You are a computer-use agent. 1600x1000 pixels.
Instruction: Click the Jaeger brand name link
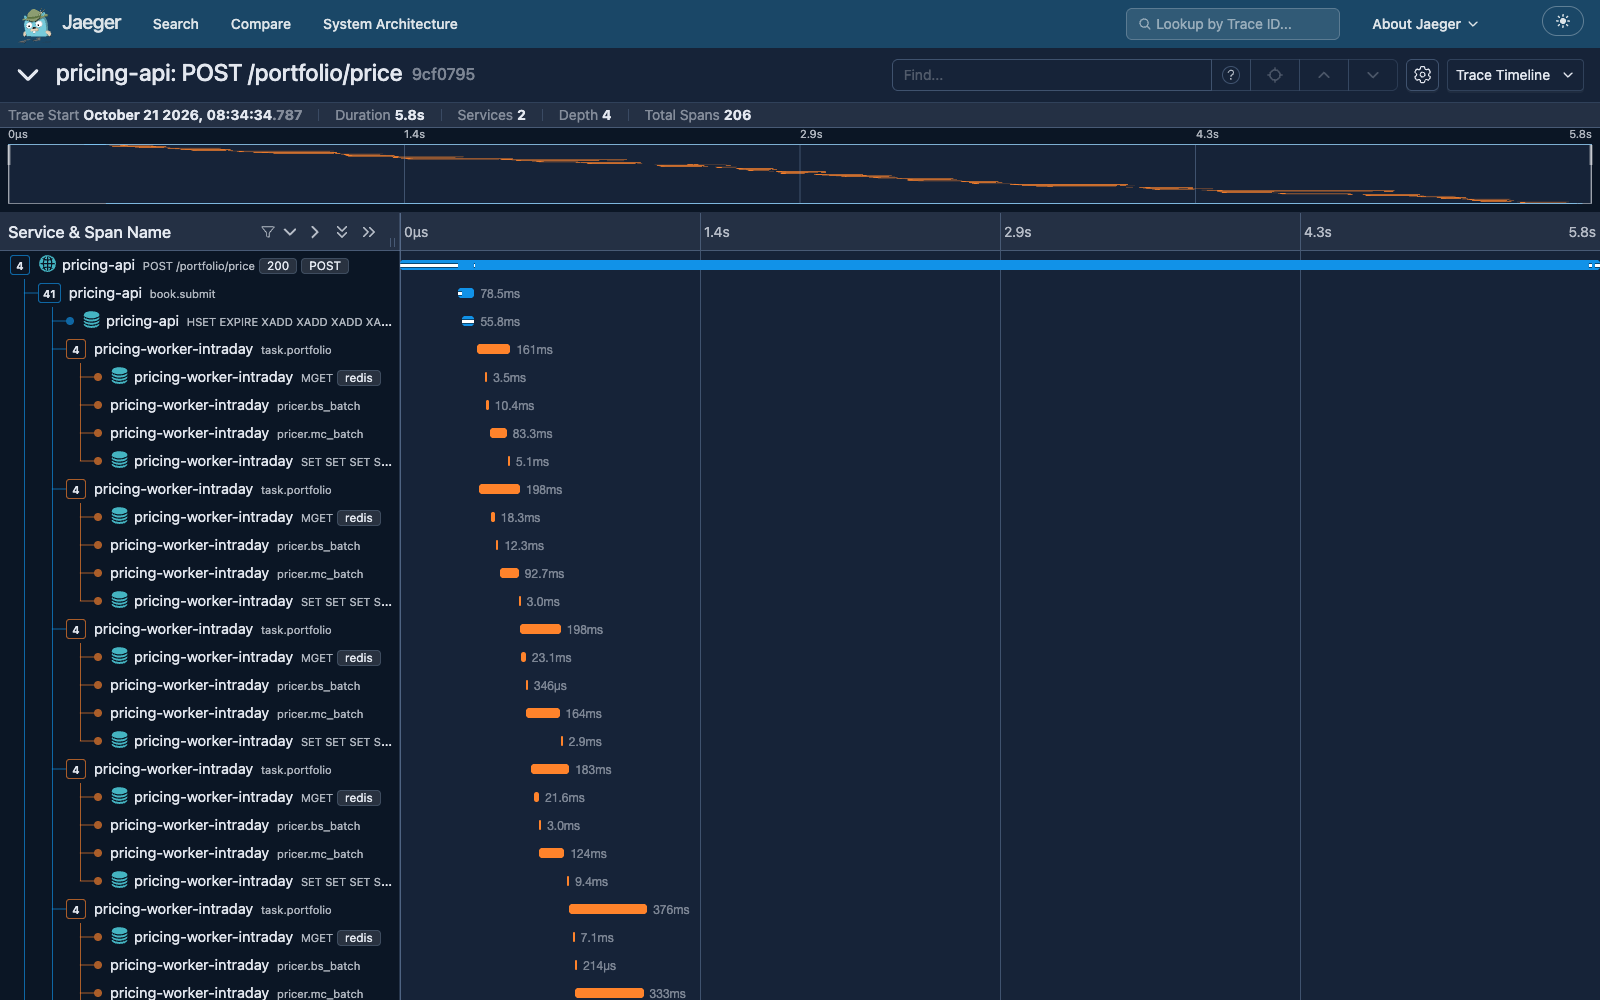(x=92, y=23)
